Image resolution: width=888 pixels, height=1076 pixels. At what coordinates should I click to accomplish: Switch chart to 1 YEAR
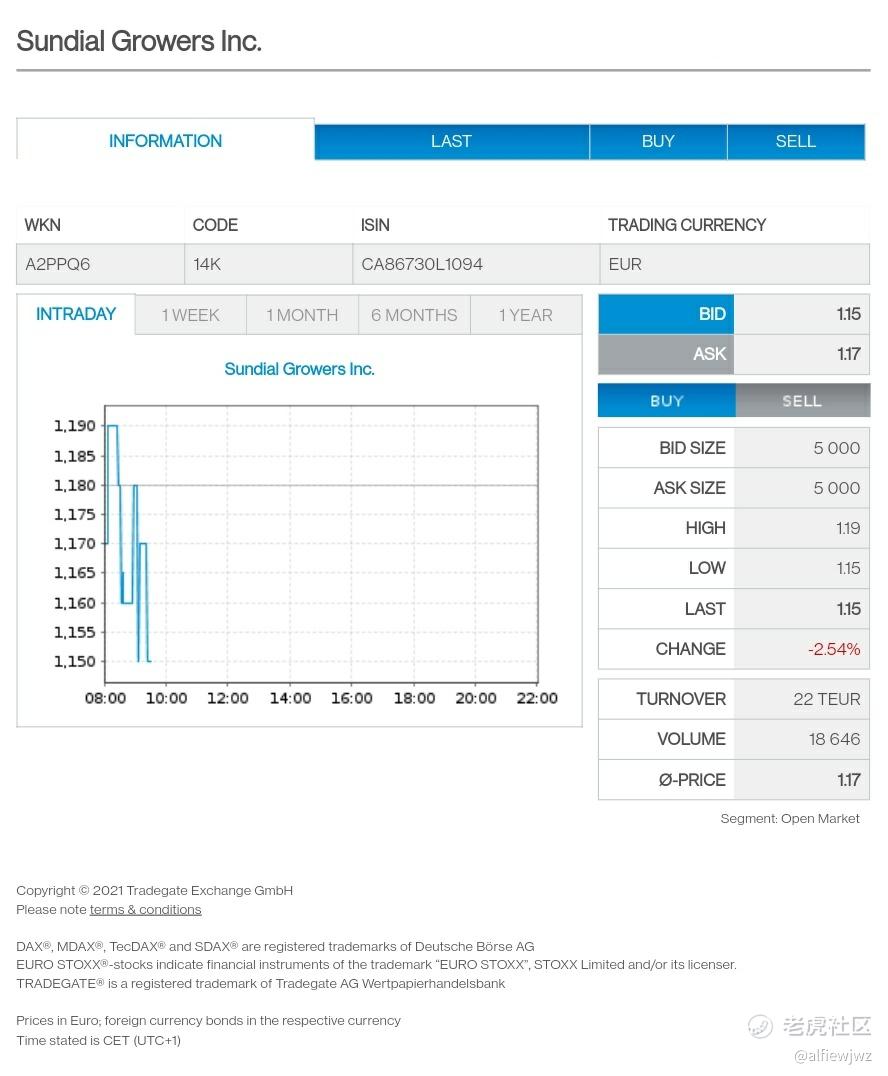(526, 315)
